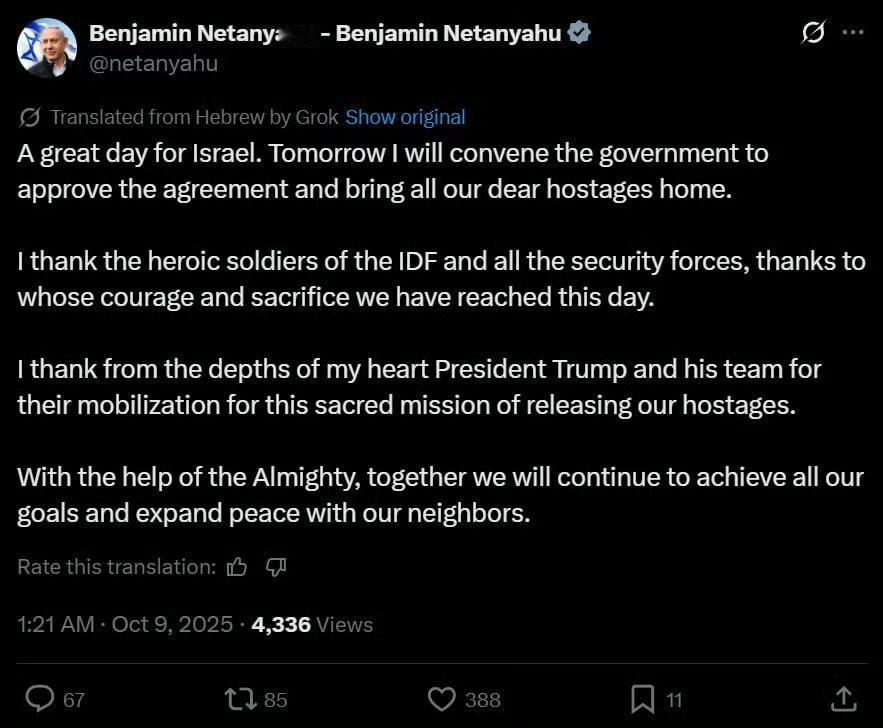Click the Translated from Hebrew by Grok label
The image size is (883, 728).
[x=194, y=117]
